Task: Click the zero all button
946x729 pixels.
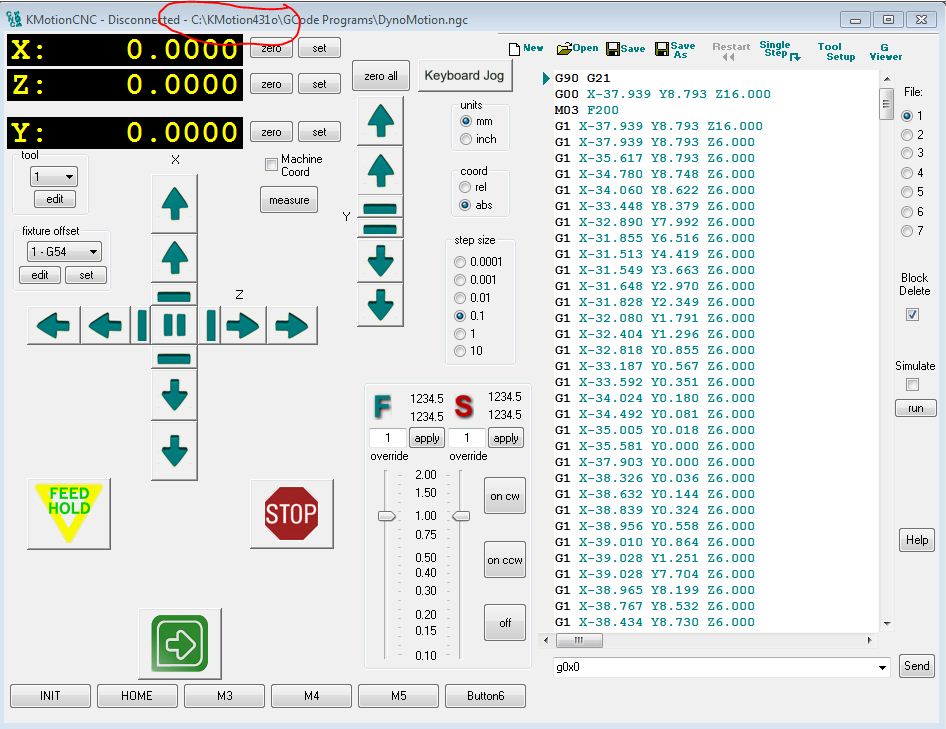Action: click(381, 76)
